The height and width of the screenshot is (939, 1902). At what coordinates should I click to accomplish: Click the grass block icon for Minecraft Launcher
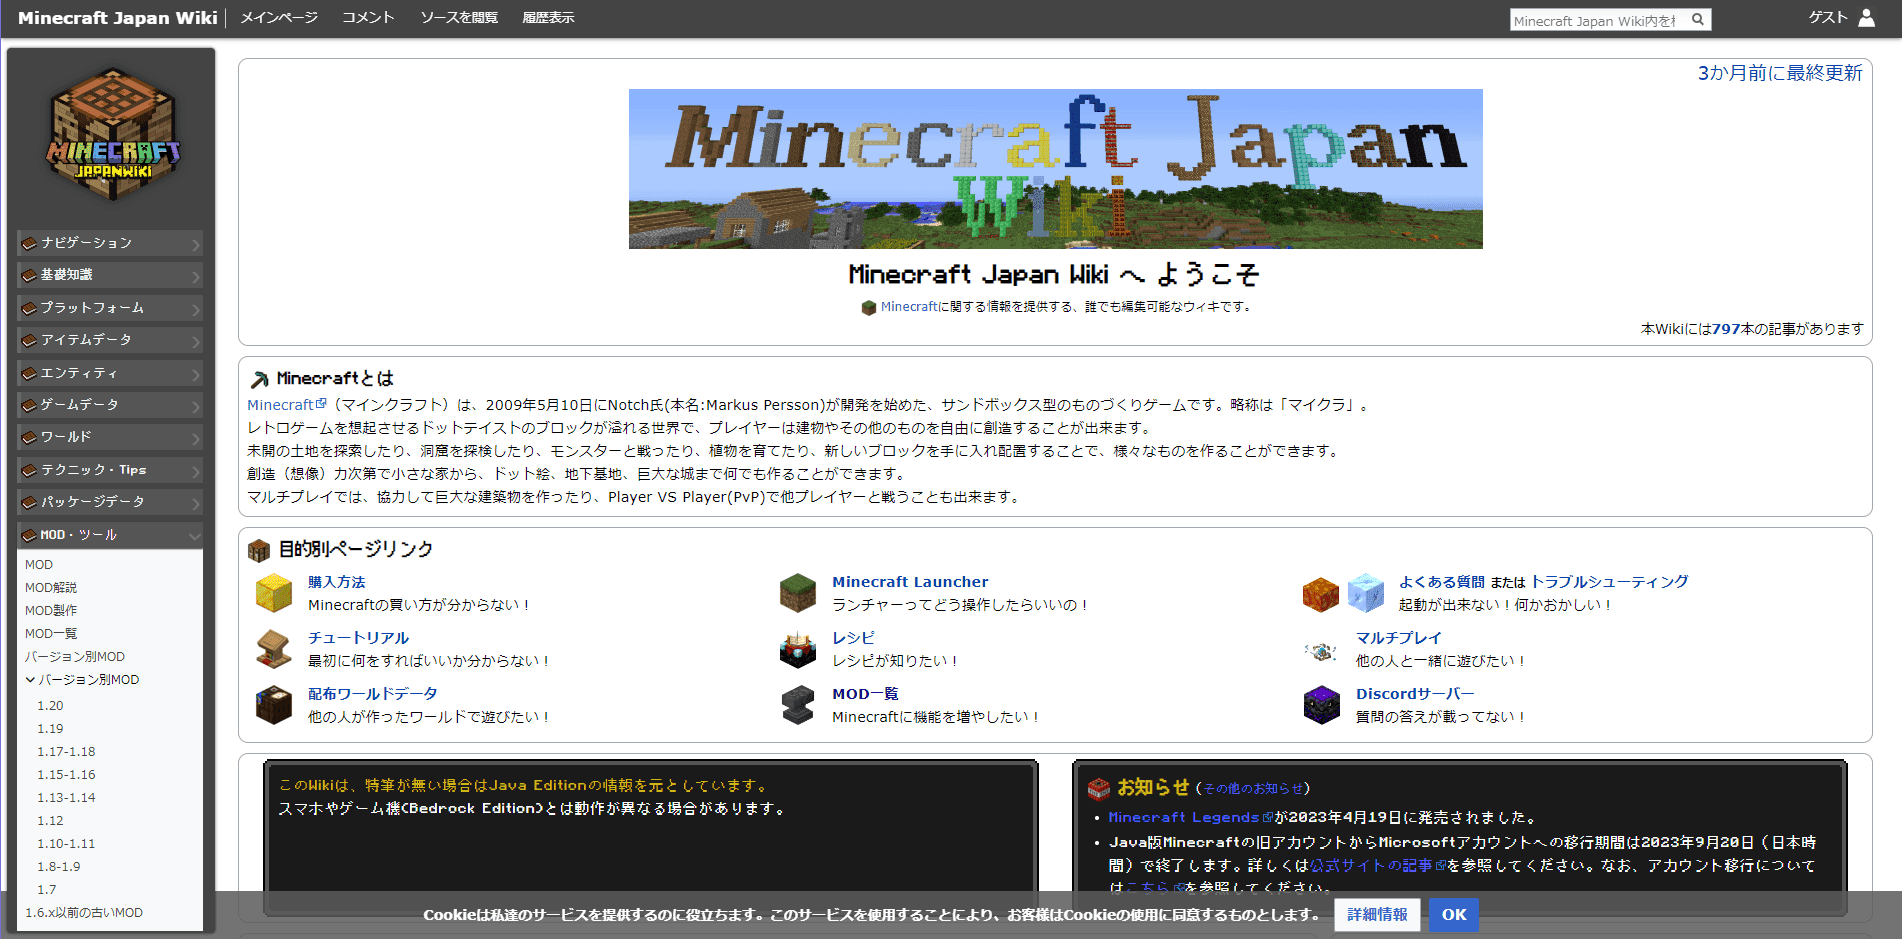pos(797,593)
